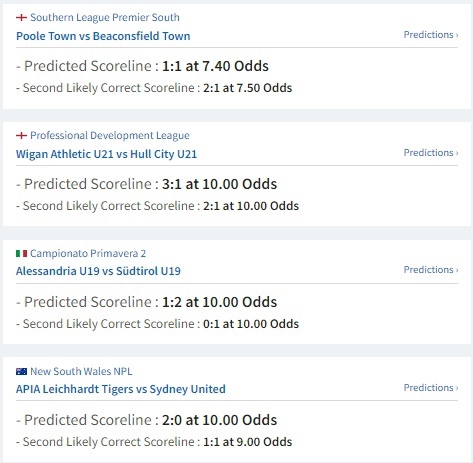Open Professional Development League link
Image resolution: width=473 pixels, height=463 pixels.
pos(110,135)
